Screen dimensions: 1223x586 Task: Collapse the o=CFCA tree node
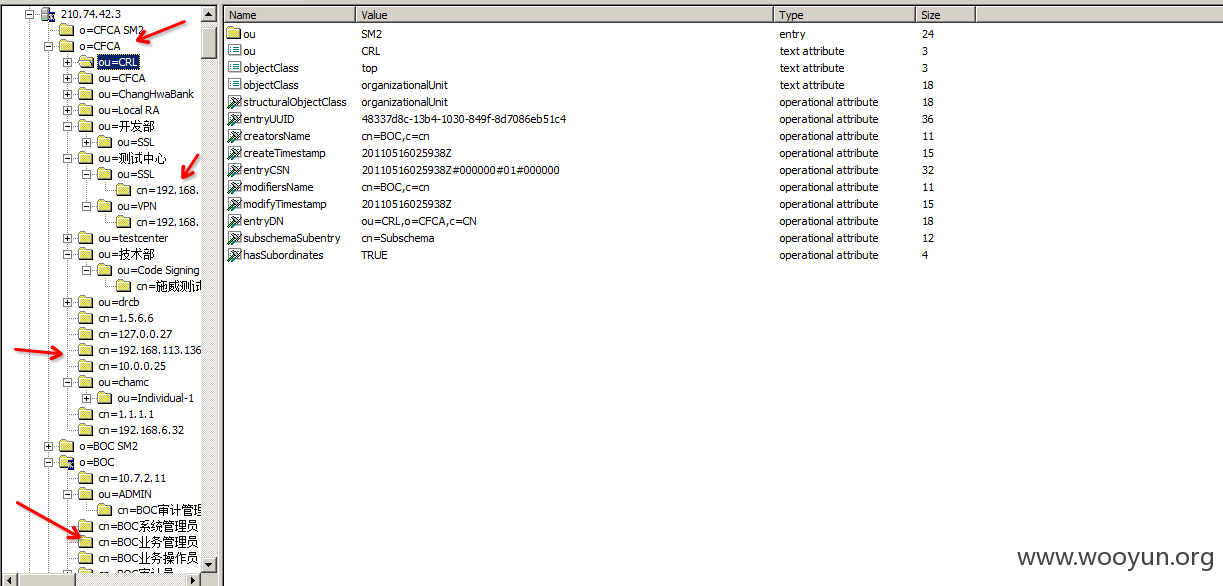point(48,46)
